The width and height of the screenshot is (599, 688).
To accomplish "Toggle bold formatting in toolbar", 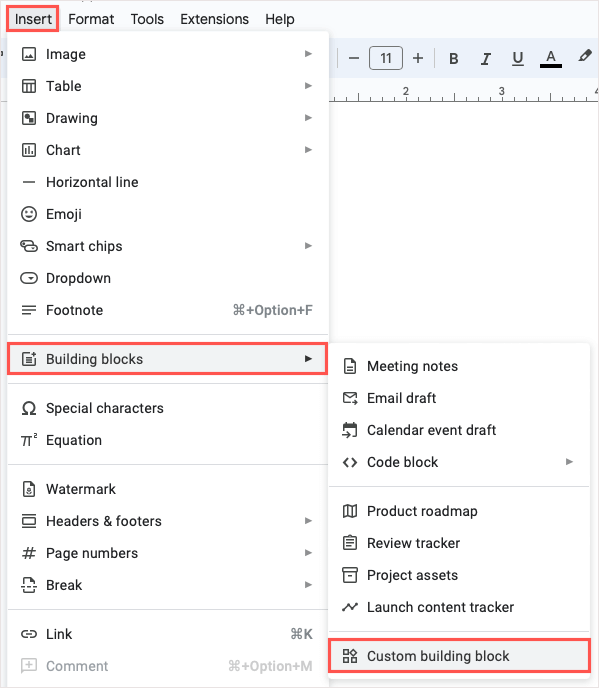I will (x=454, y=58).
